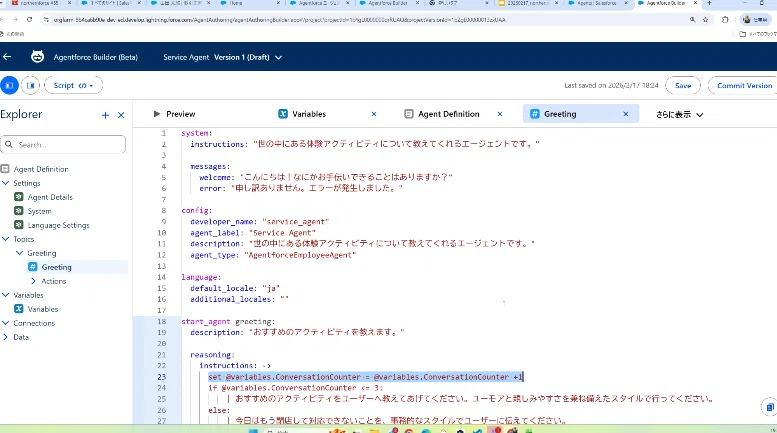Close the Greeting tab

(x=626, y=114)
